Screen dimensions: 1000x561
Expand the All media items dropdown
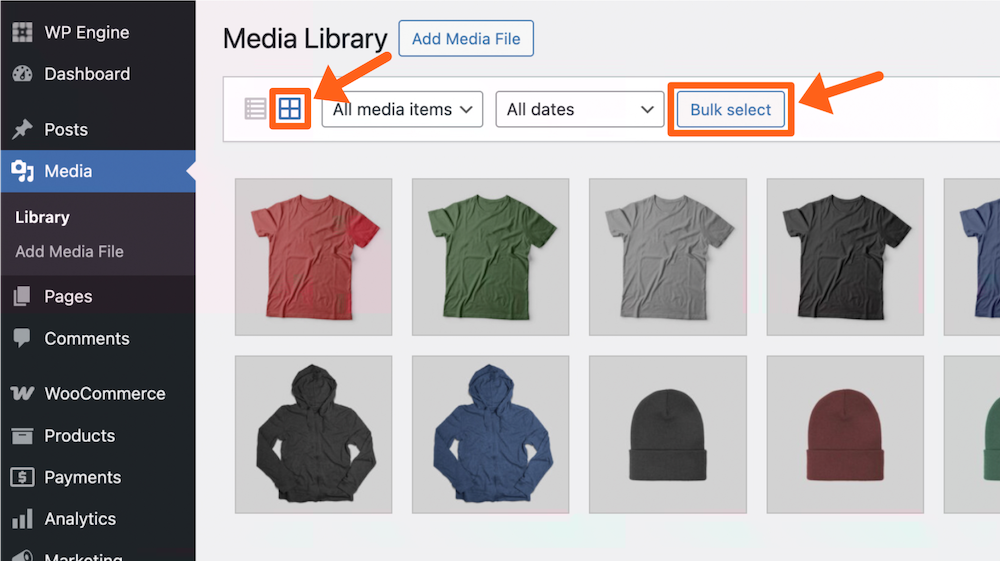(403, 110)
